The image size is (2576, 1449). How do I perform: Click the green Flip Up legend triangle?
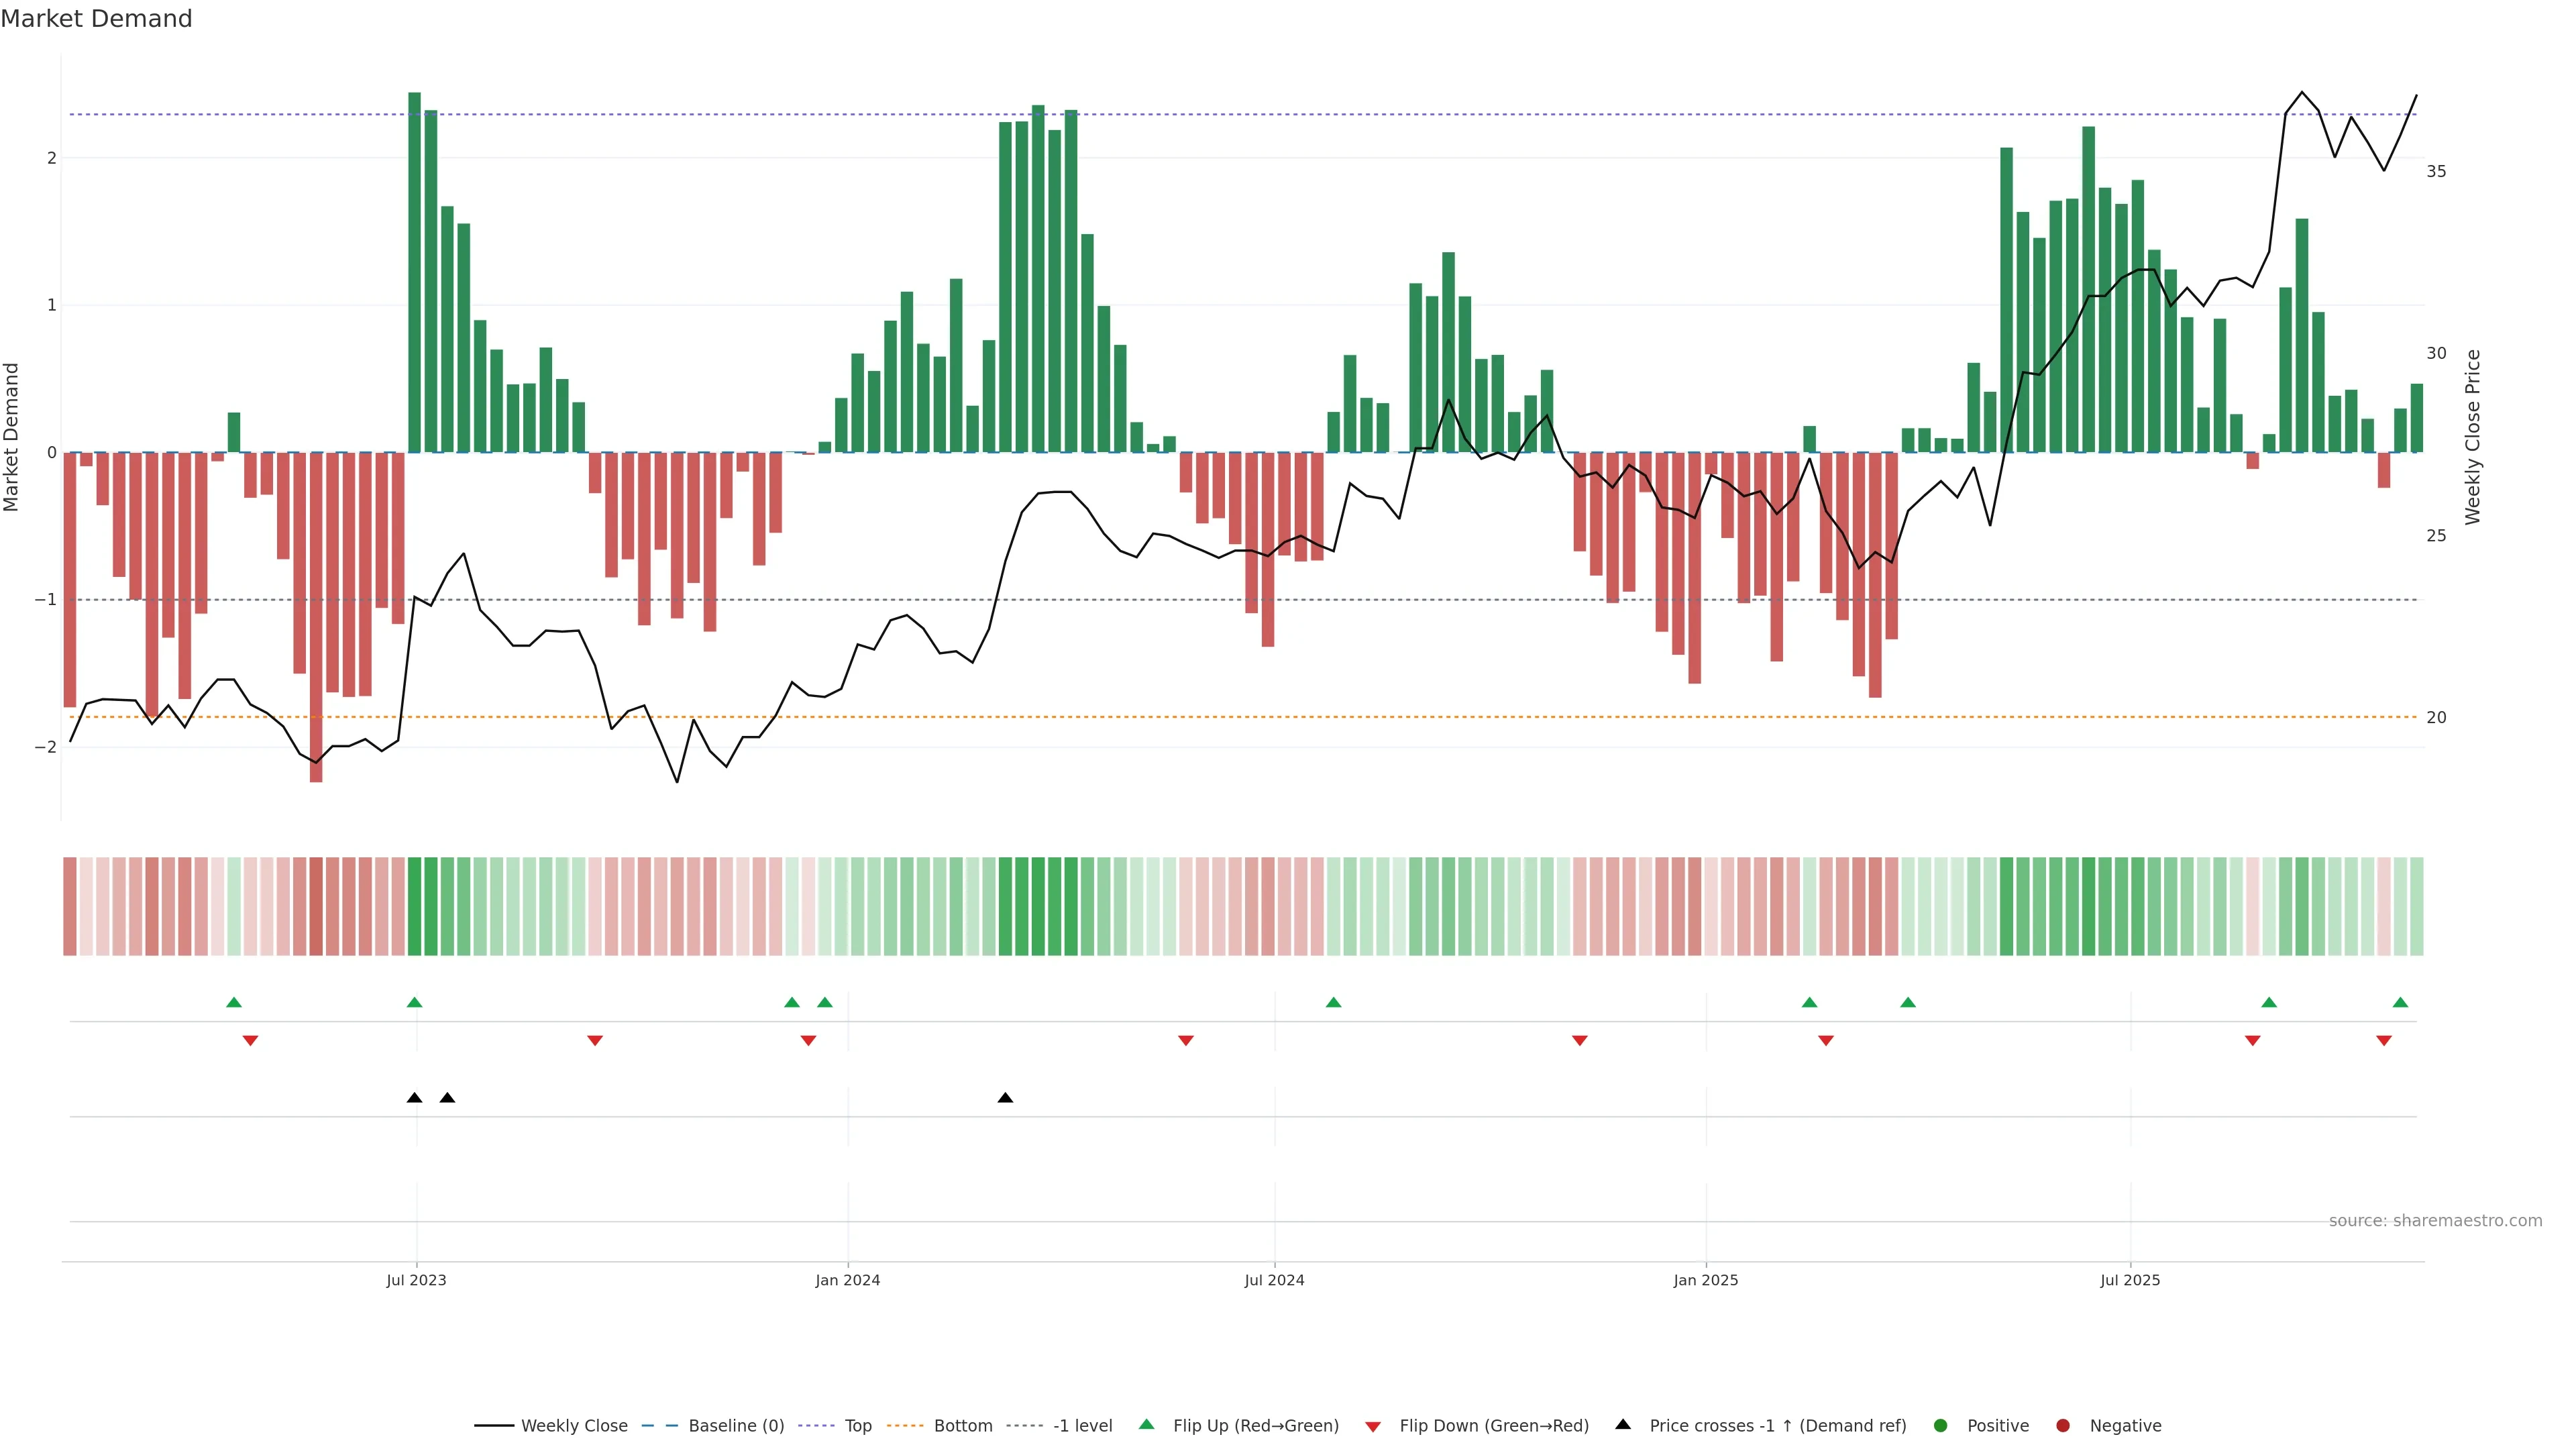coord(1146,1425)
